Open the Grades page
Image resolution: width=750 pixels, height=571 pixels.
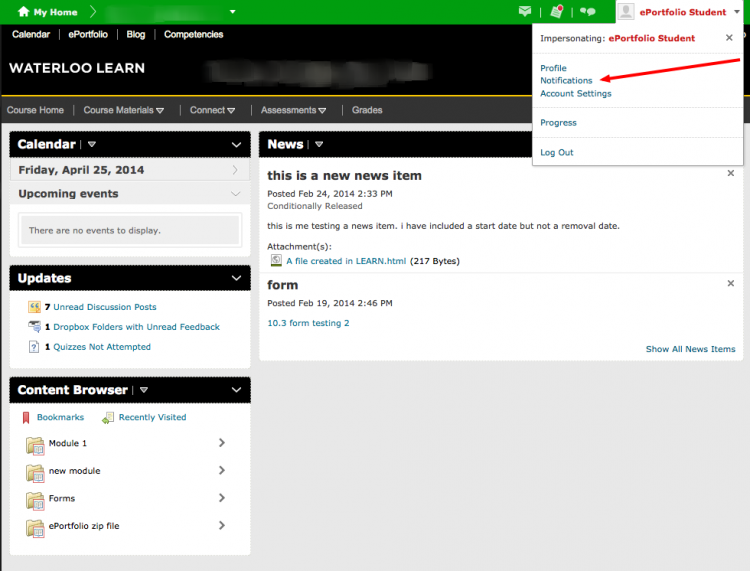367,110
